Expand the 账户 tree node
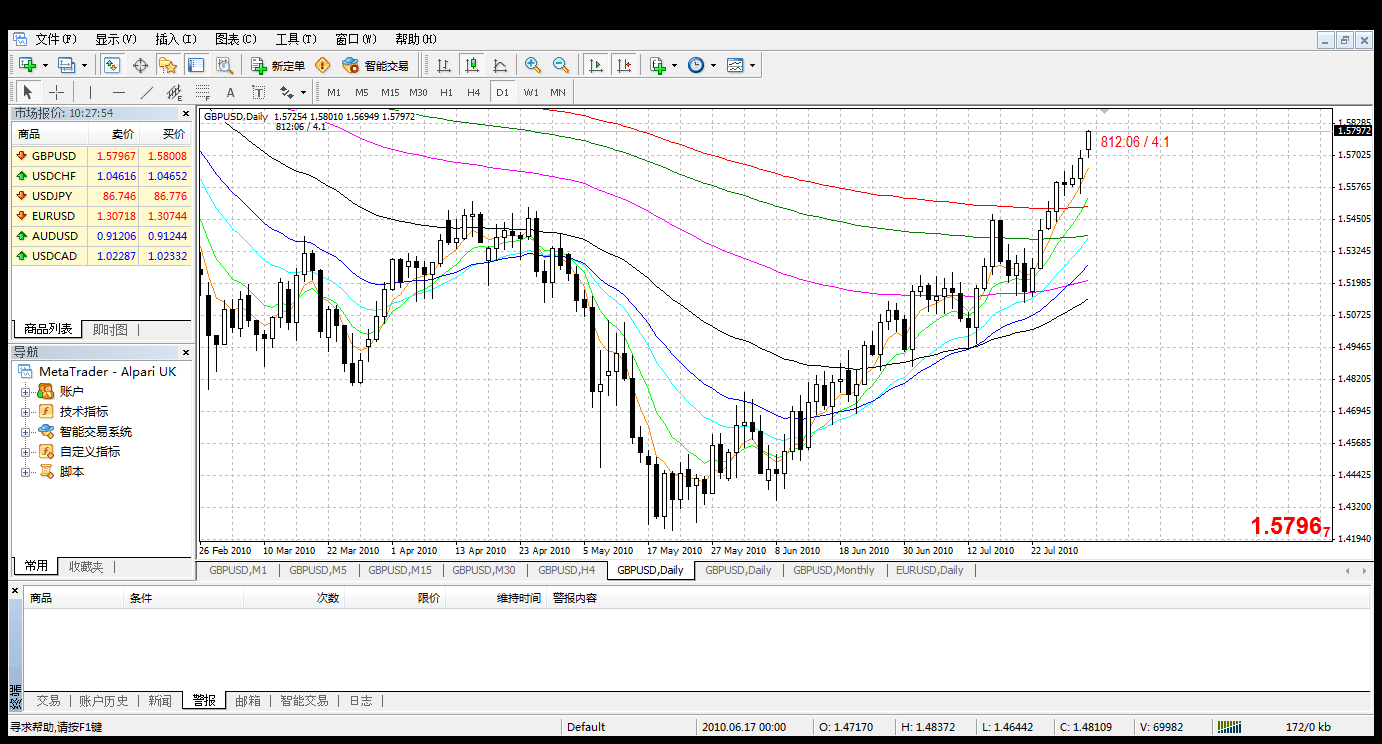Image resolution: width=1382 pixels, height=744 pixels. click(26, 392)
